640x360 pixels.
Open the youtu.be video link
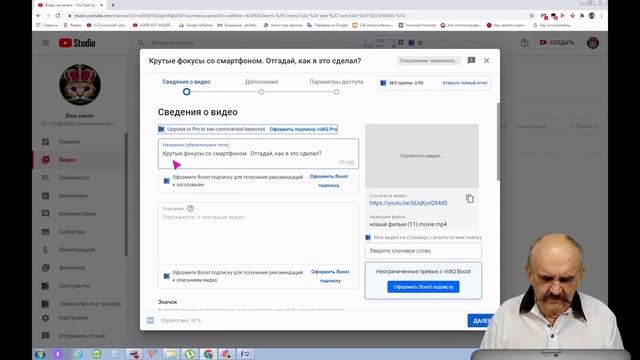click(x=408, y=203)
